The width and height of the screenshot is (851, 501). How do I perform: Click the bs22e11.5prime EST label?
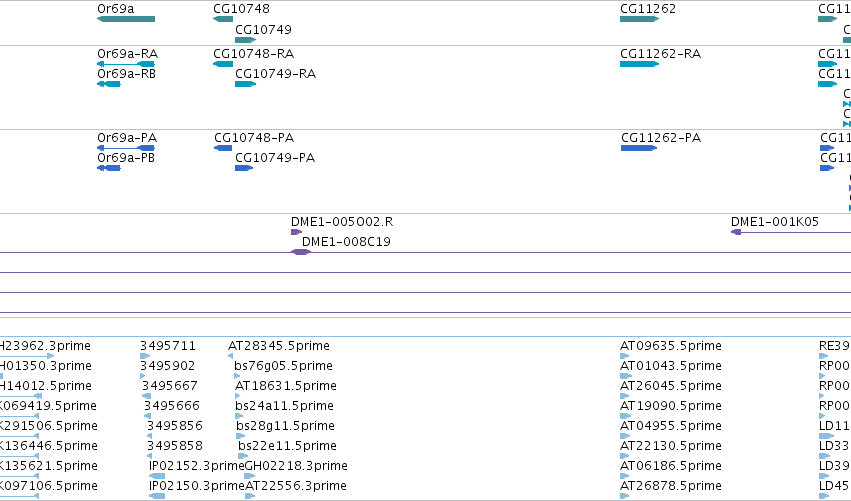(287, 446)
